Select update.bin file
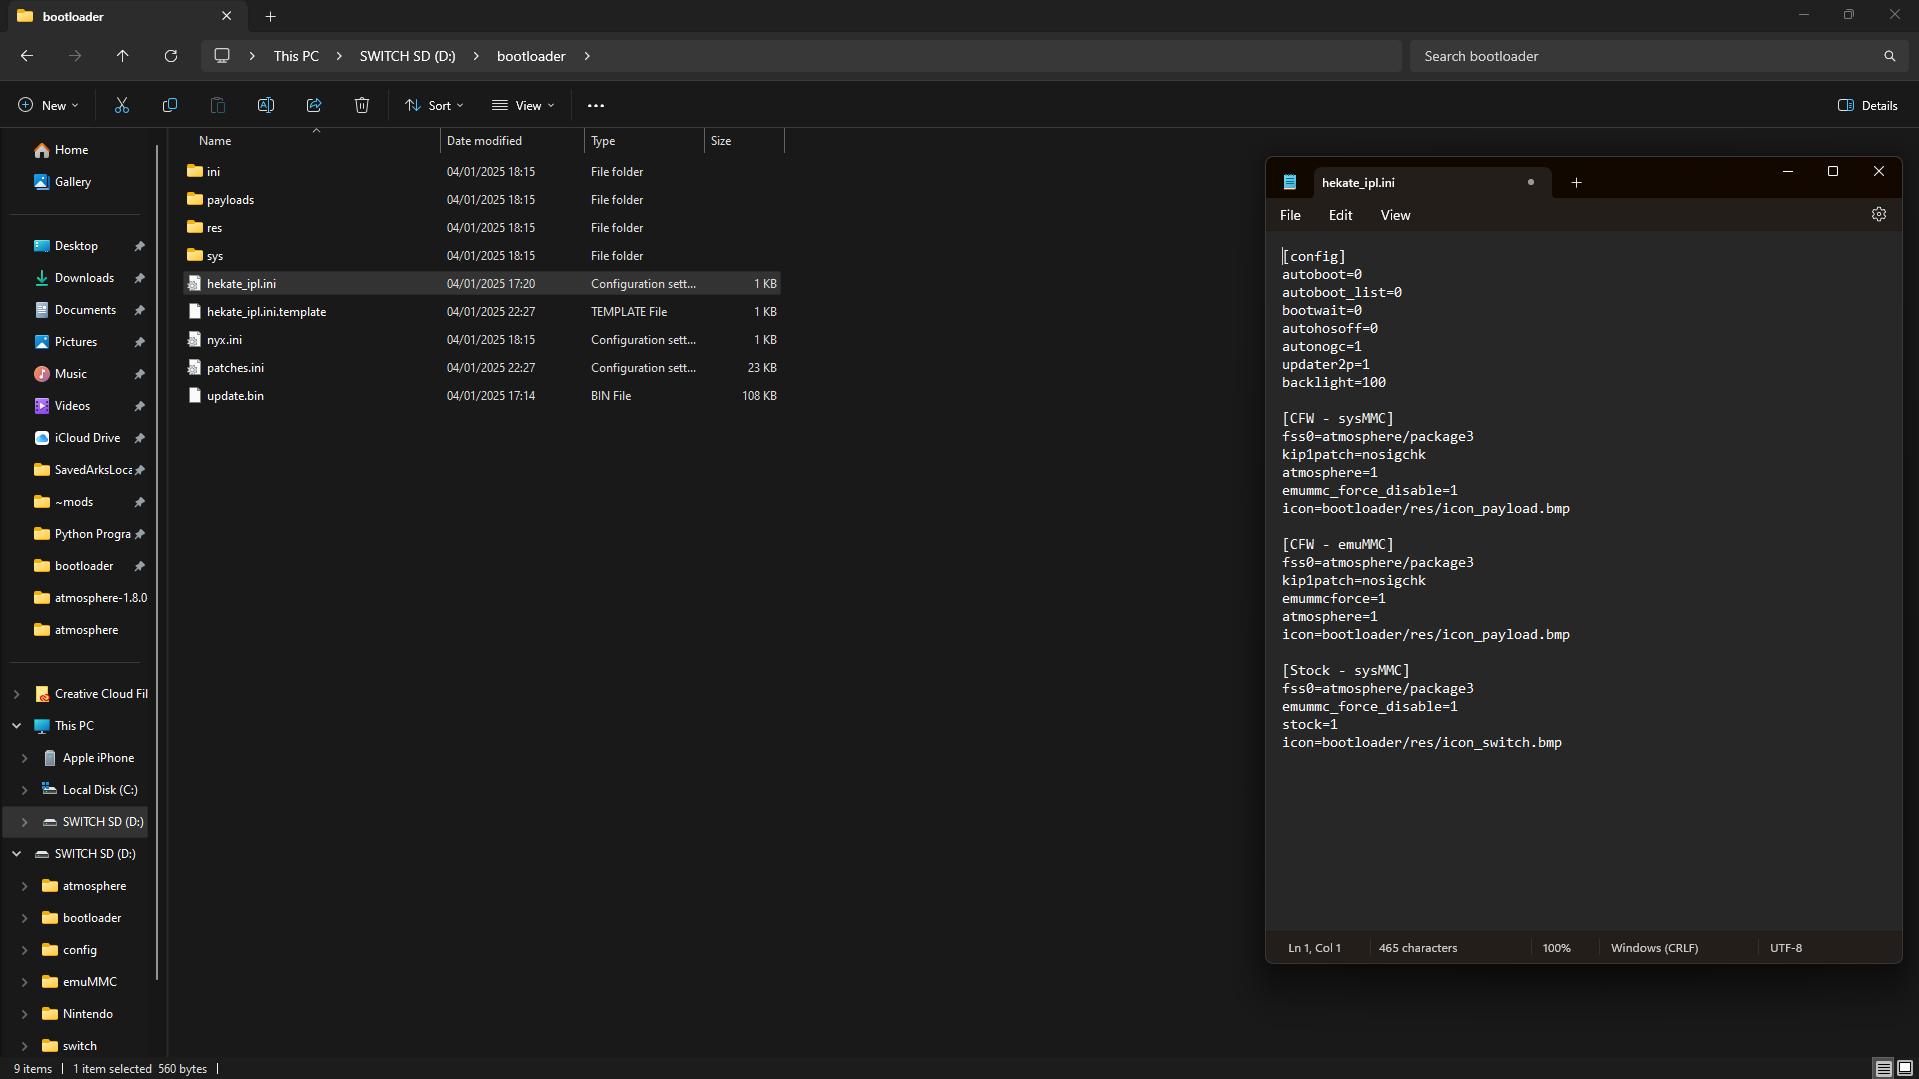The image size is (1919, 1079). tap(482, 396)
